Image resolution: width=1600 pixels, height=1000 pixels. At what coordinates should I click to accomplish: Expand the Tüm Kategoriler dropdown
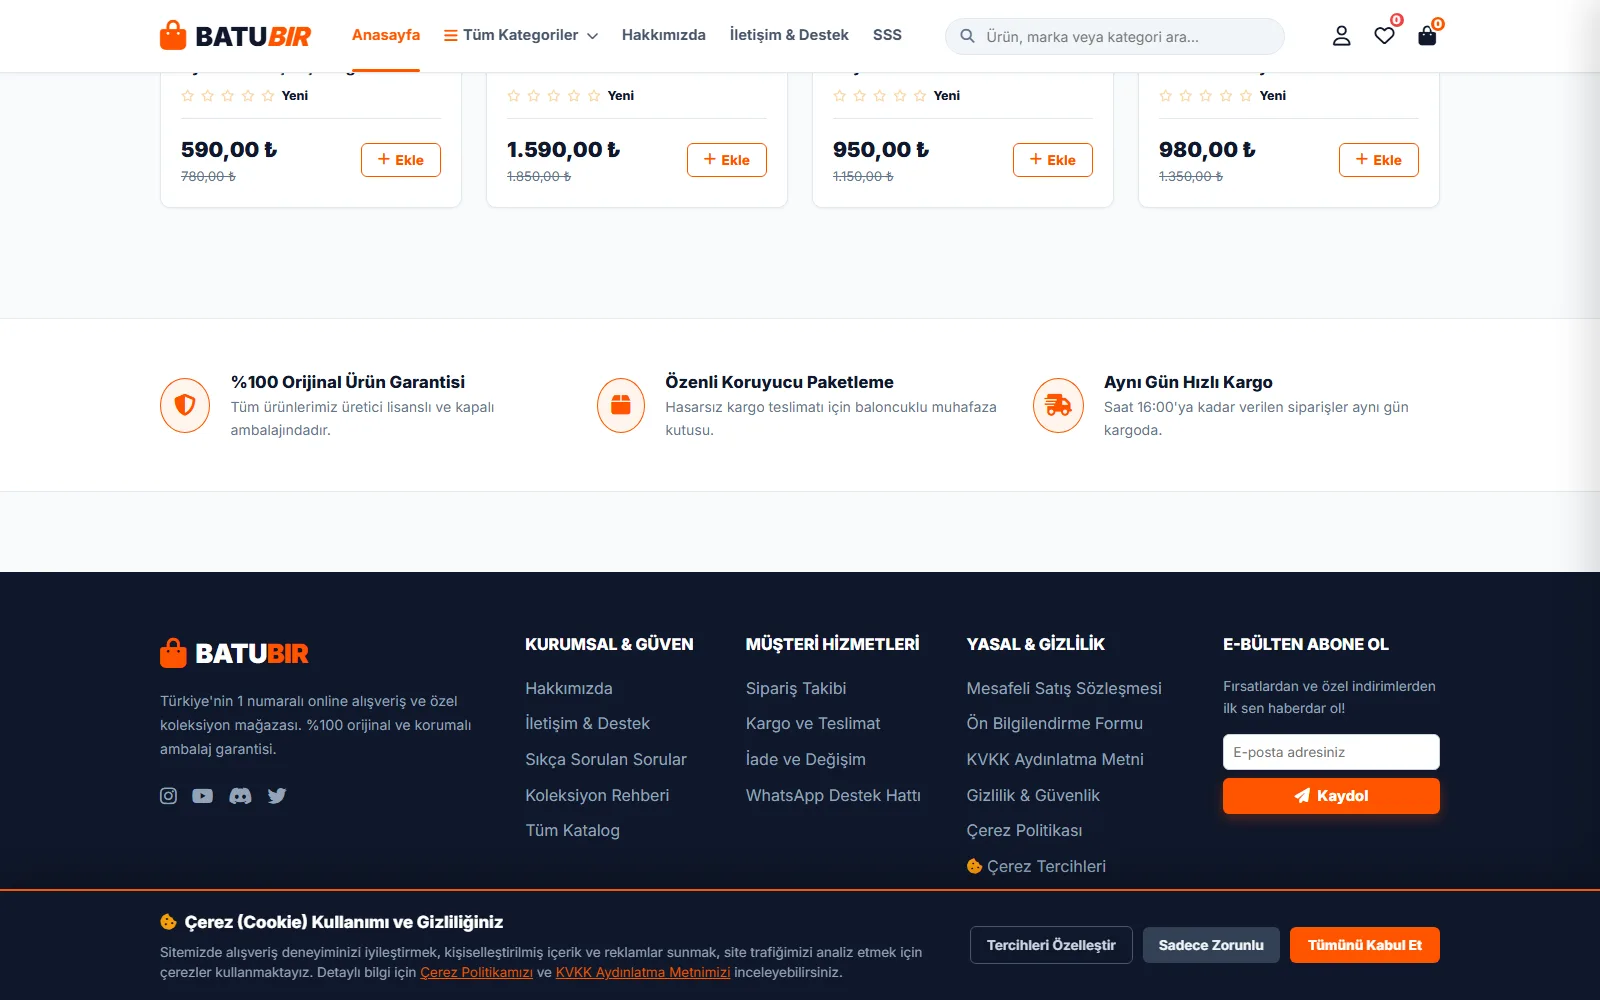pyautogui.click(x=521, y=35)
